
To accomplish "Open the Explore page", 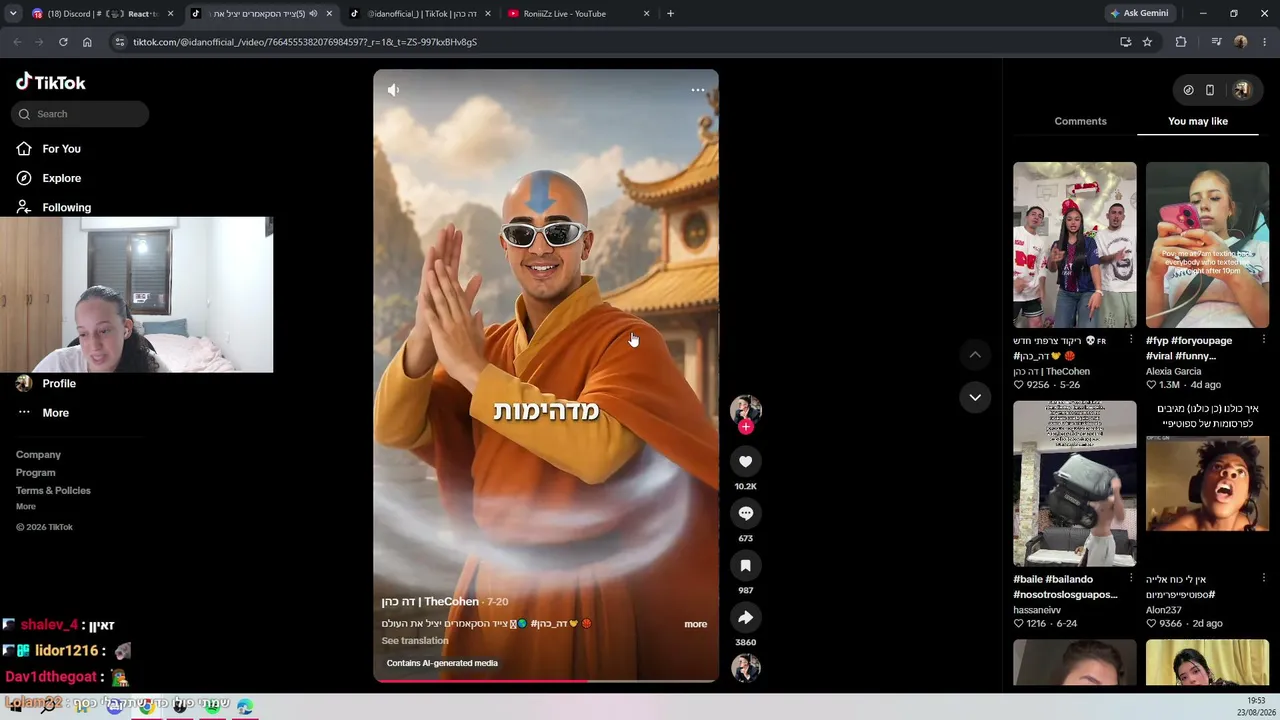I will [x=49, y=178].
